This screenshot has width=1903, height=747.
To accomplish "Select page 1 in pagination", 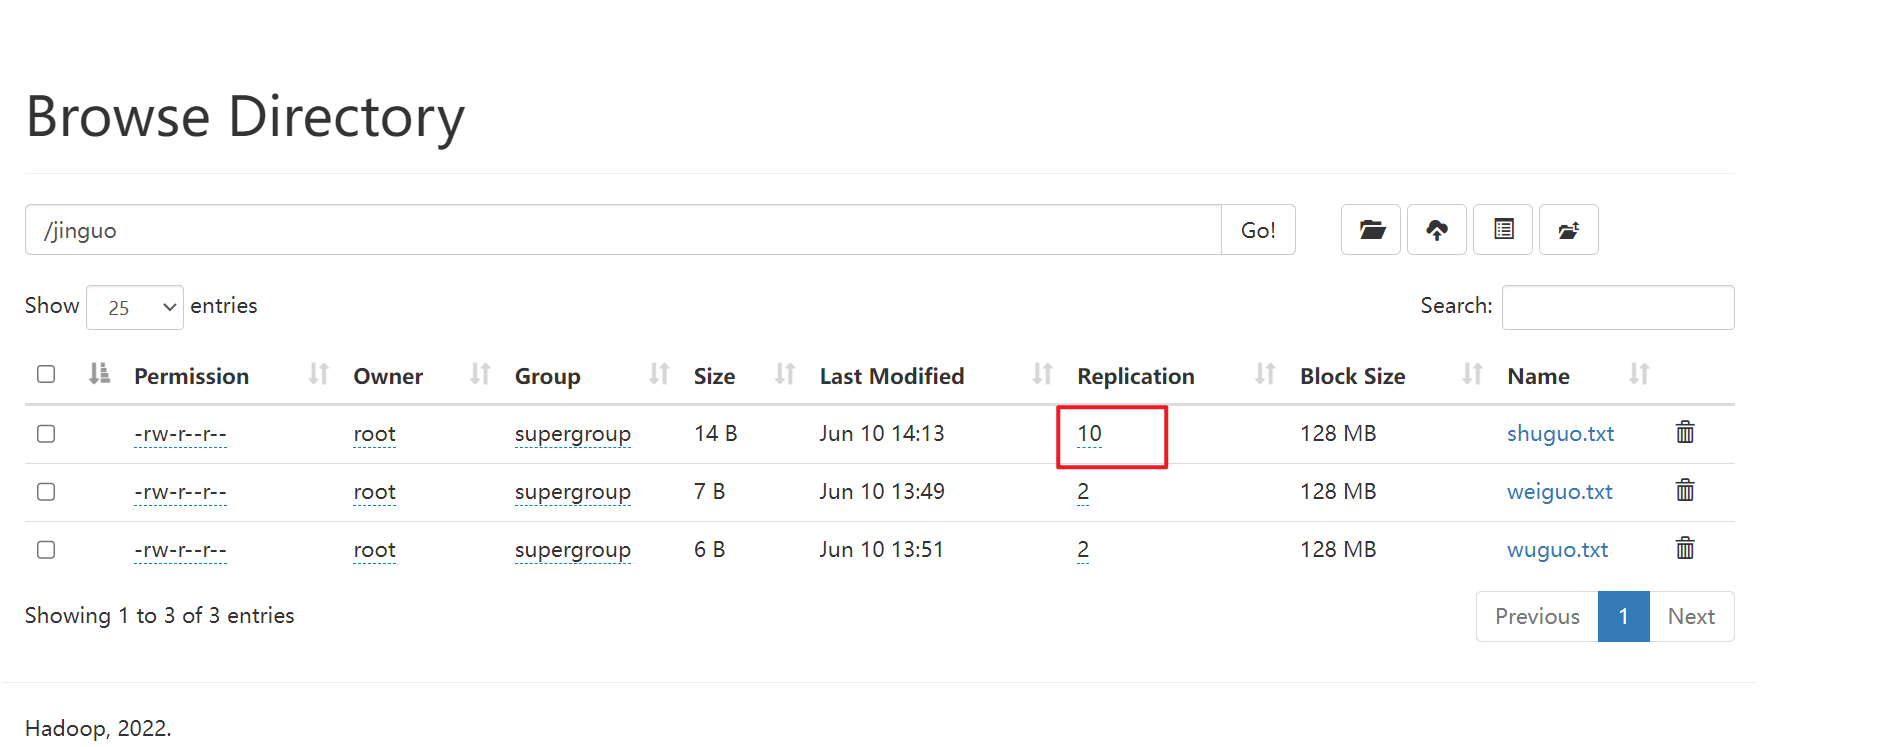I will tap(1623, 616).
